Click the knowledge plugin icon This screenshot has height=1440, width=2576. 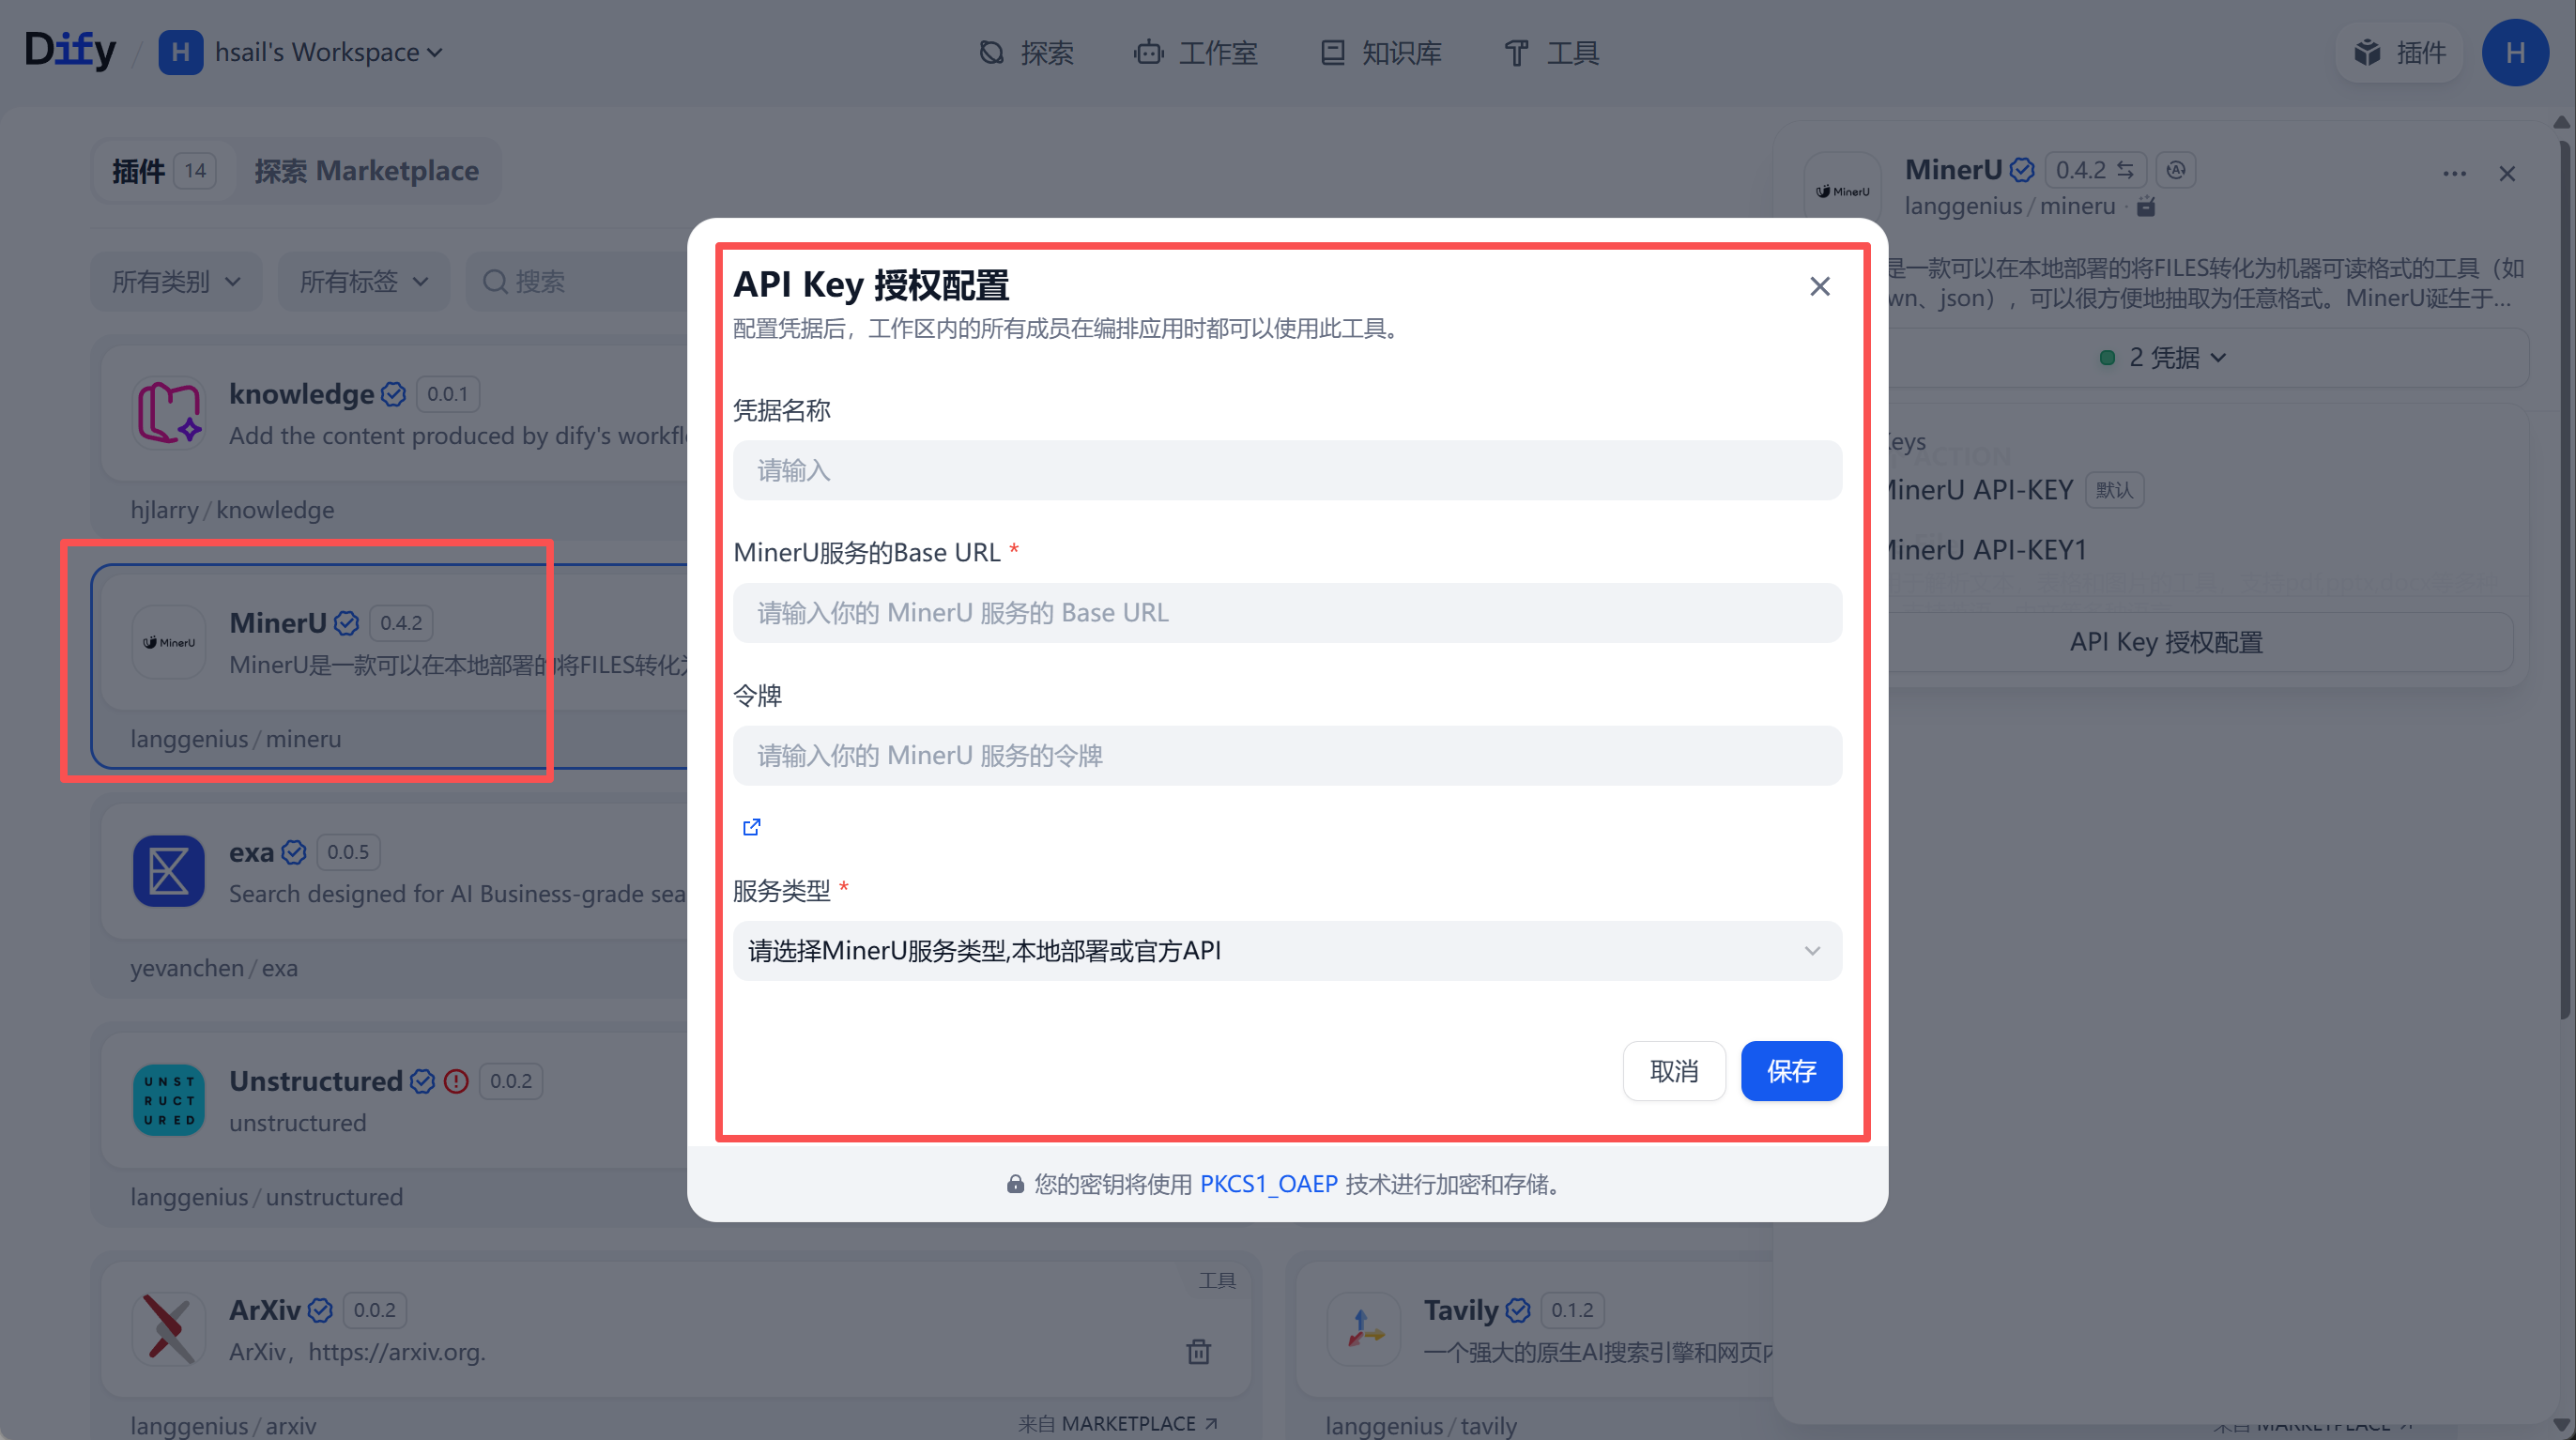169,412
